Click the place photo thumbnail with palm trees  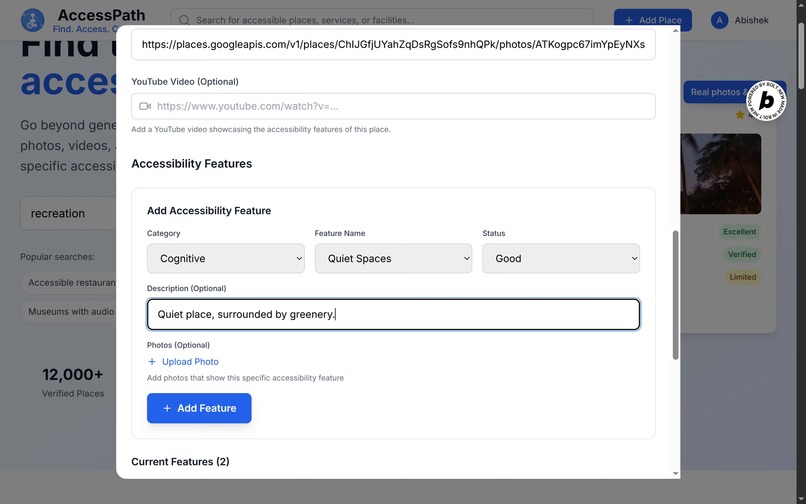(x=721, y=174)
